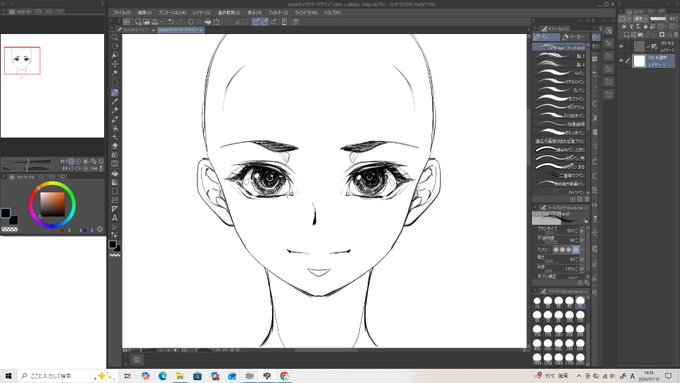Open the ファイル menu

(122, 13)
